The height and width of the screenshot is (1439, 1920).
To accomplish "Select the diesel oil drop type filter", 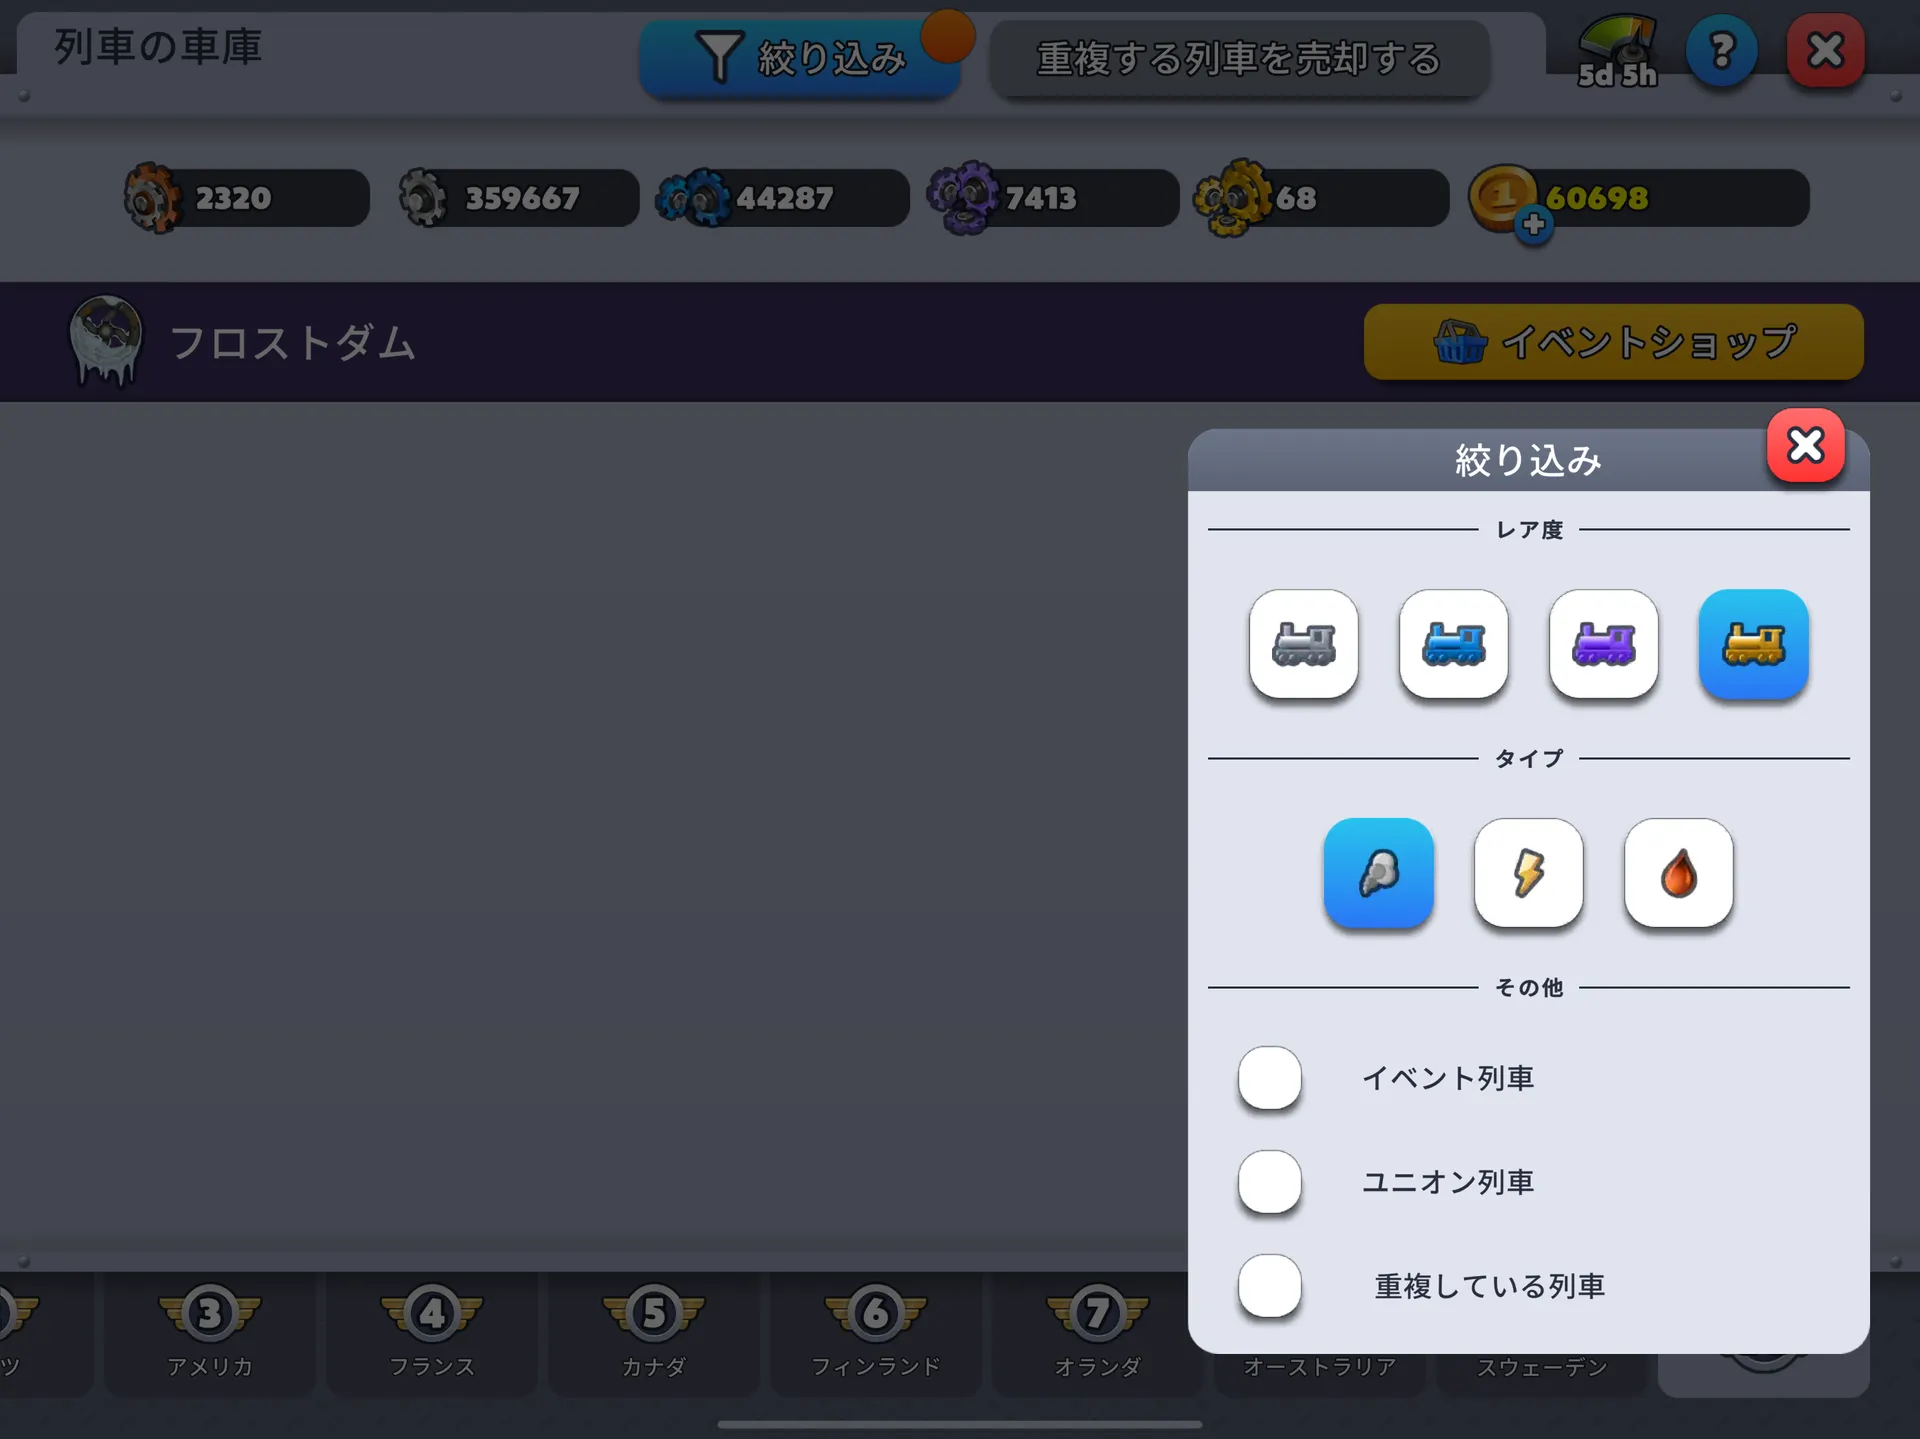I will (x=1678, y=872).
